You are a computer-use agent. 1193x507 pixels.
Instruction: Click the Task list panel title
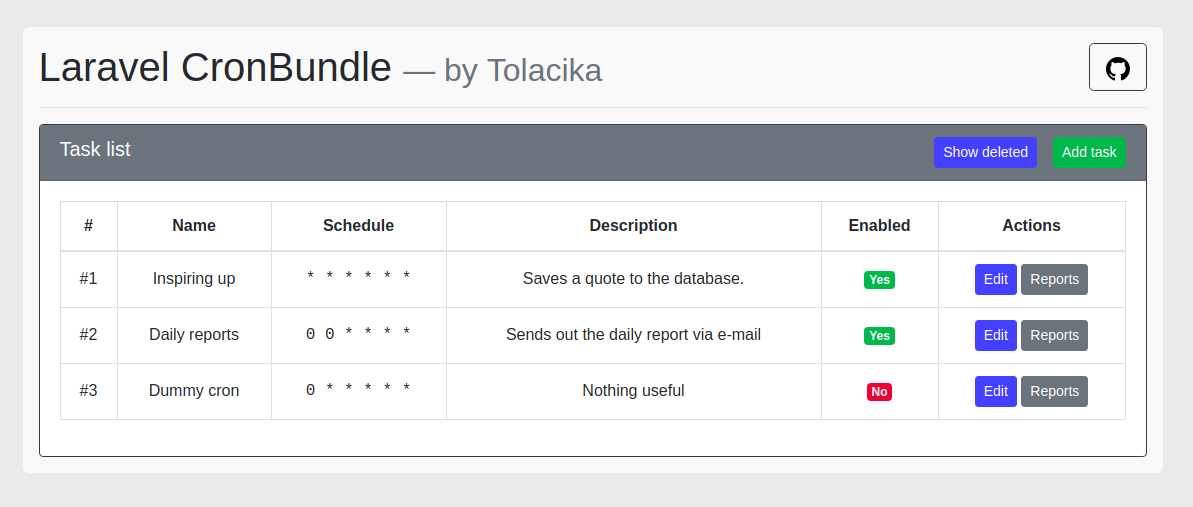pyautogui.click(x=95, y=149)
